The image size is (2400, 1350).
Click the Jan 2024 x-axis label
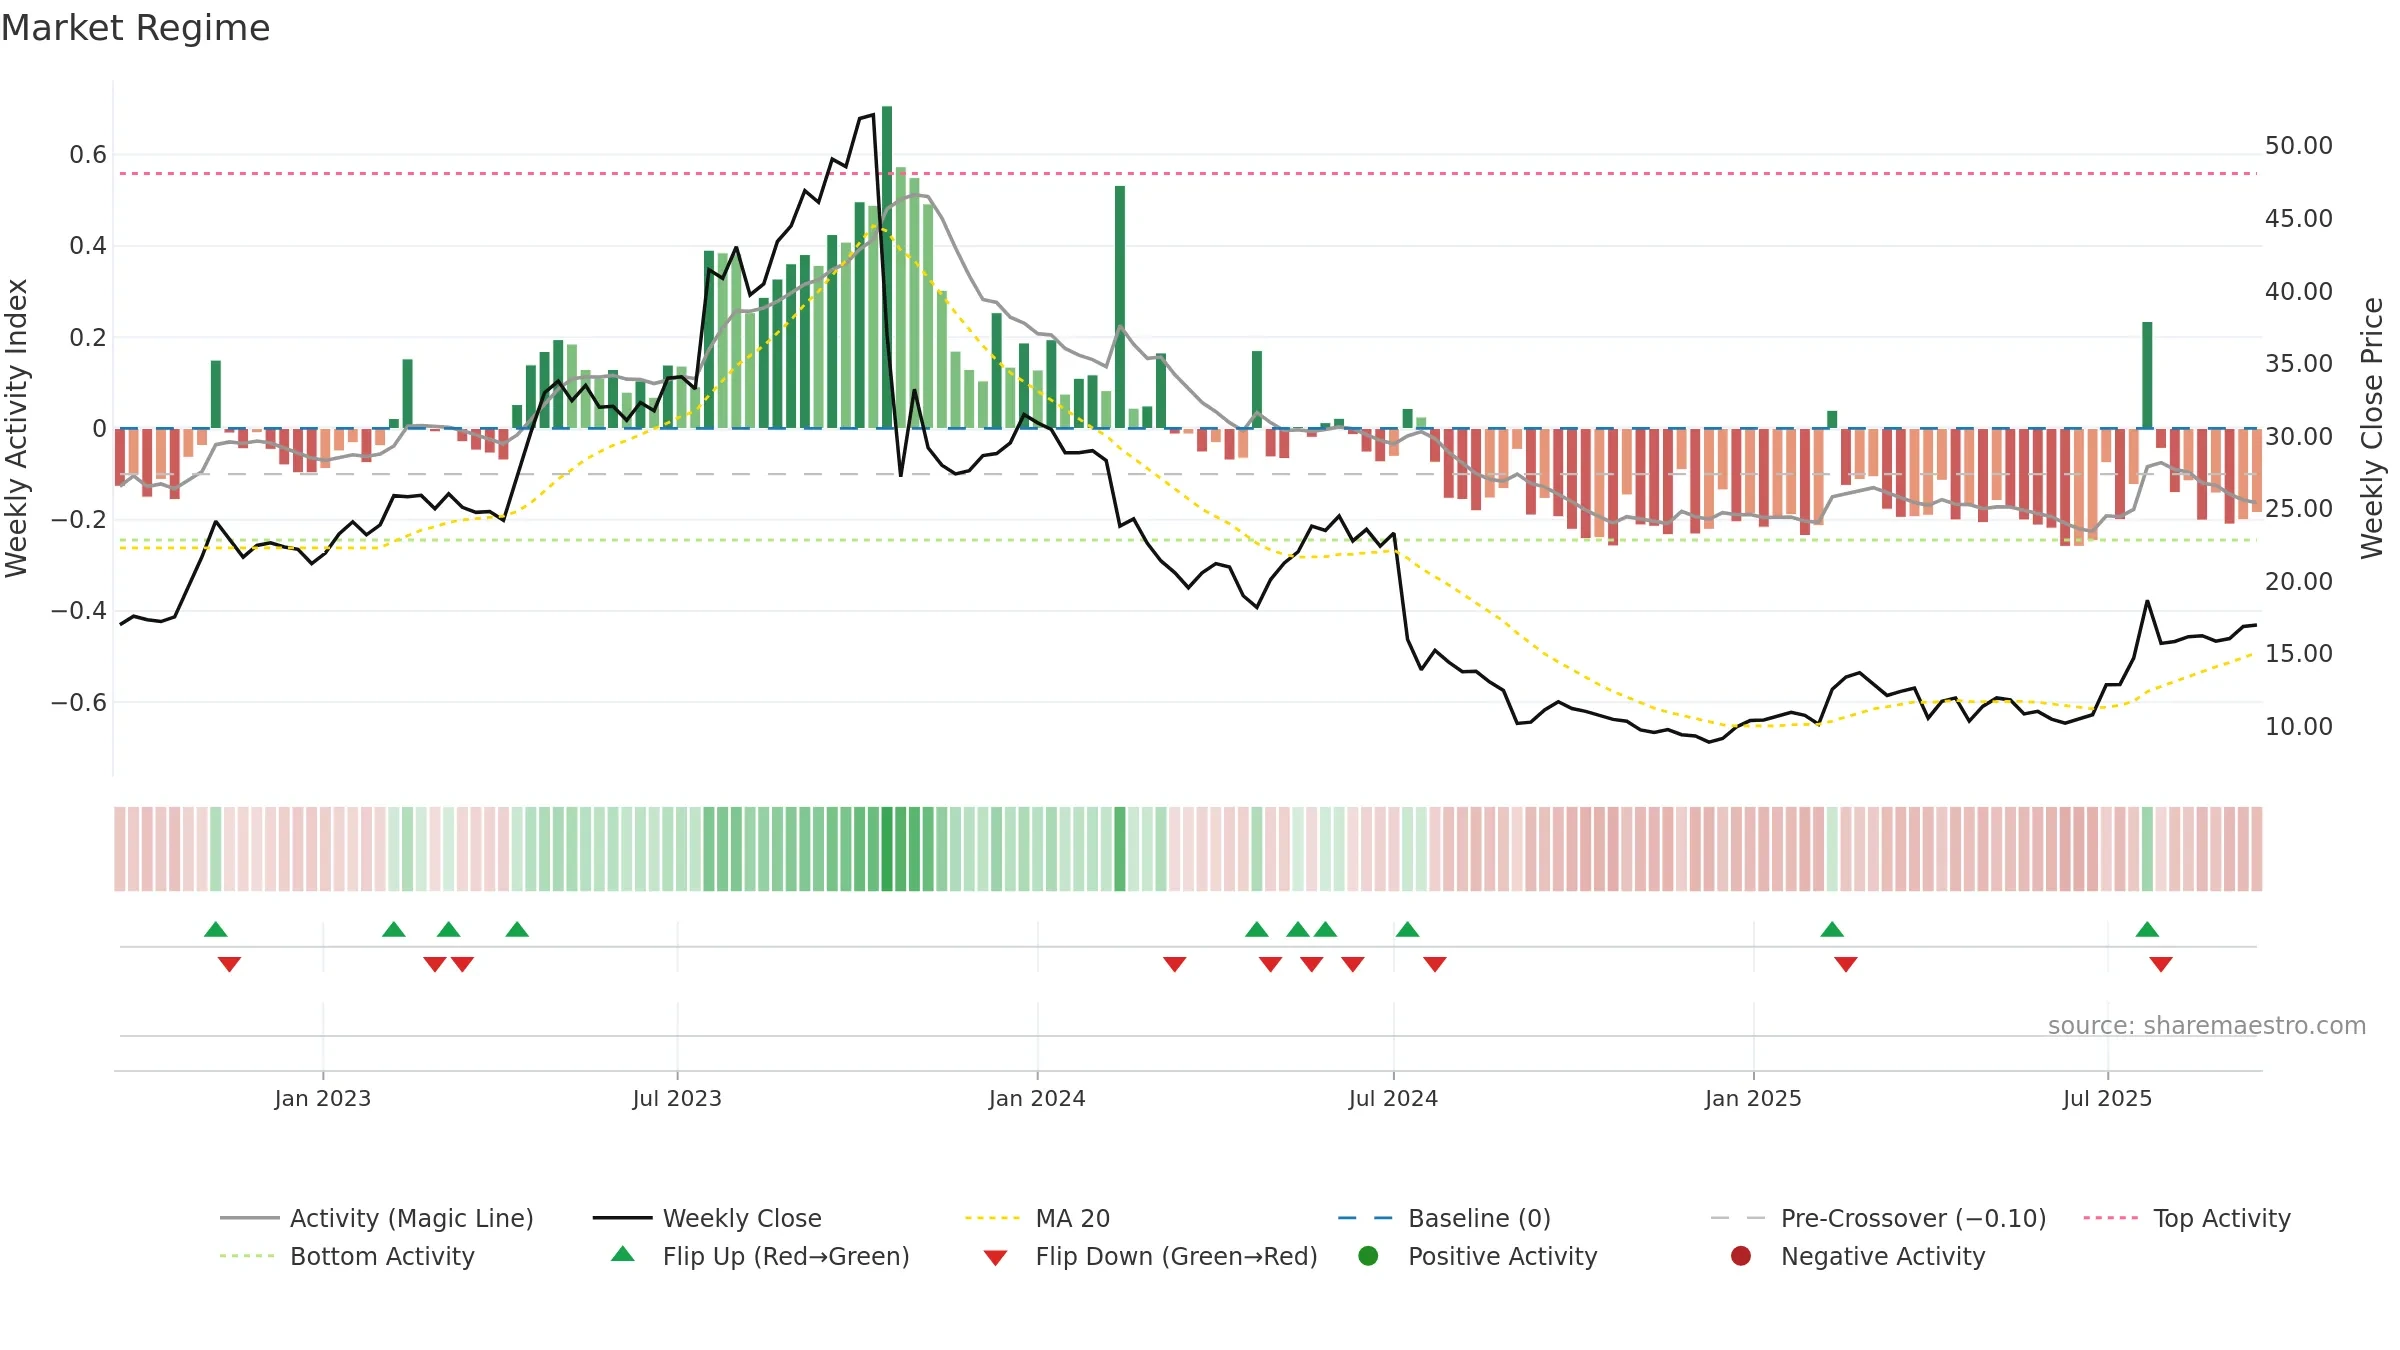(x=1037, y=1098)
